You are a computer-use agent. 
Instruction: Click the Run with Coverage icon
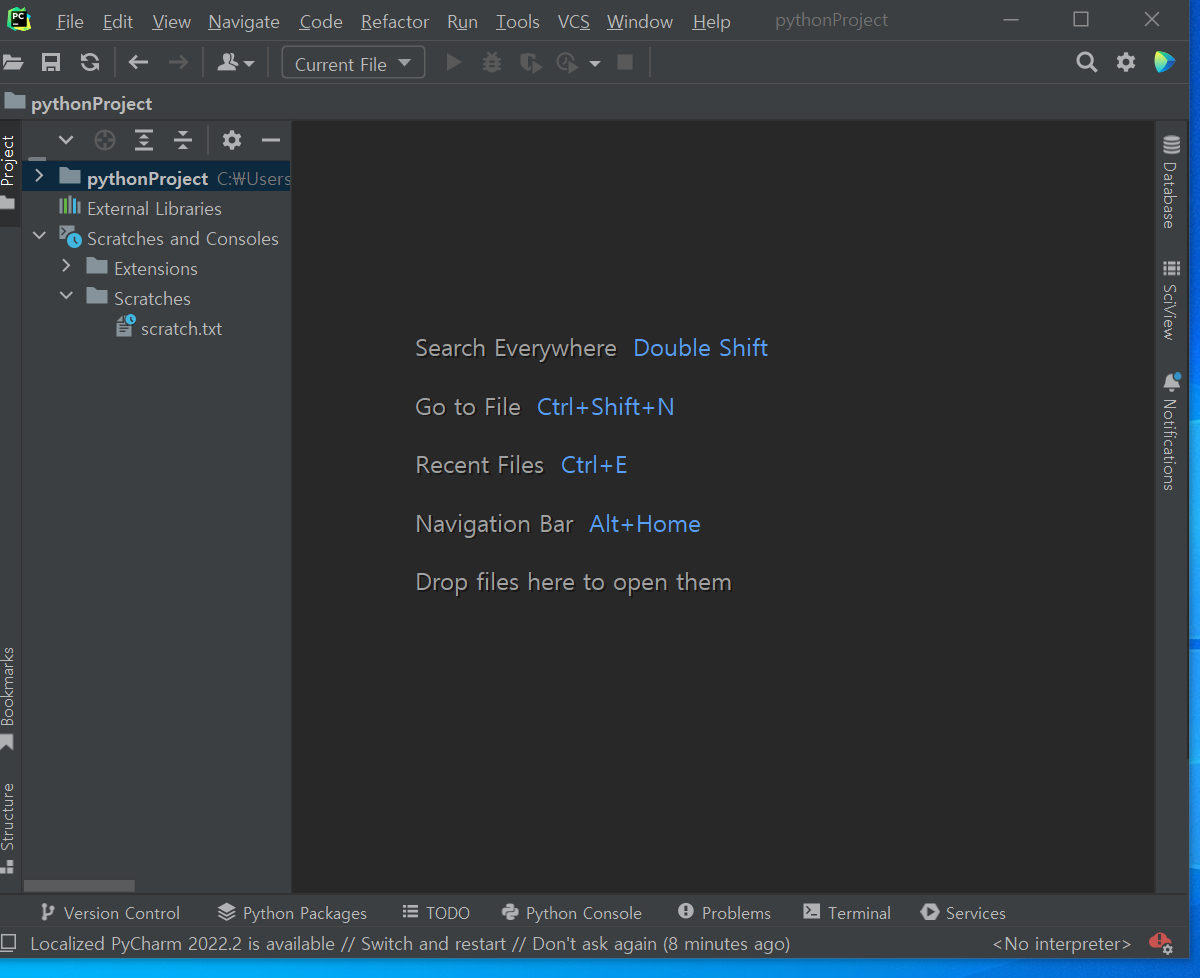(x=530, y=63)
